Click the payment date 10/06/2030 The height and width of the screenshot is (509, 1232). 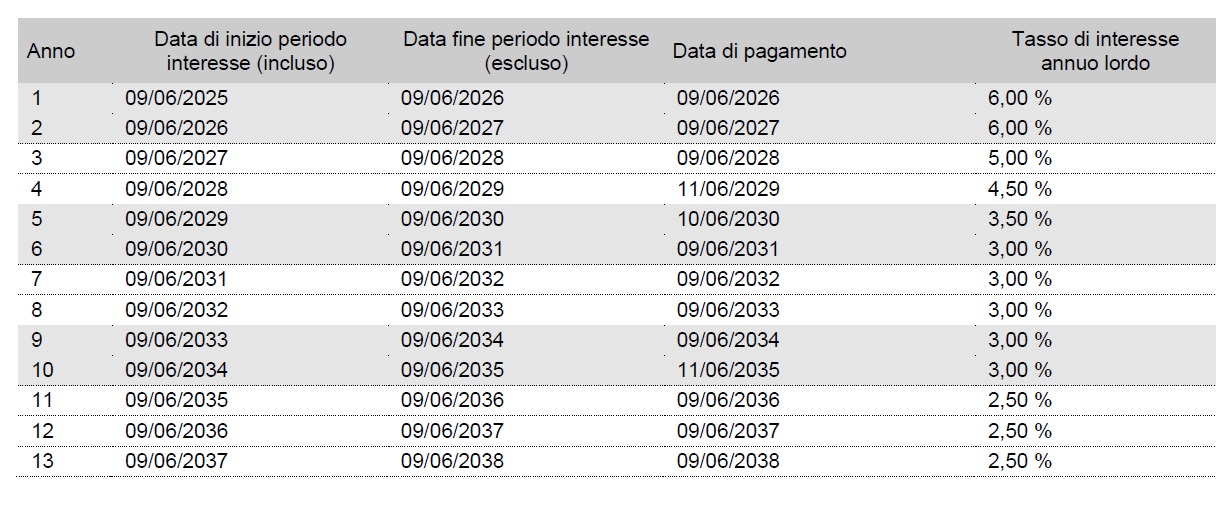tap(728, 219)
